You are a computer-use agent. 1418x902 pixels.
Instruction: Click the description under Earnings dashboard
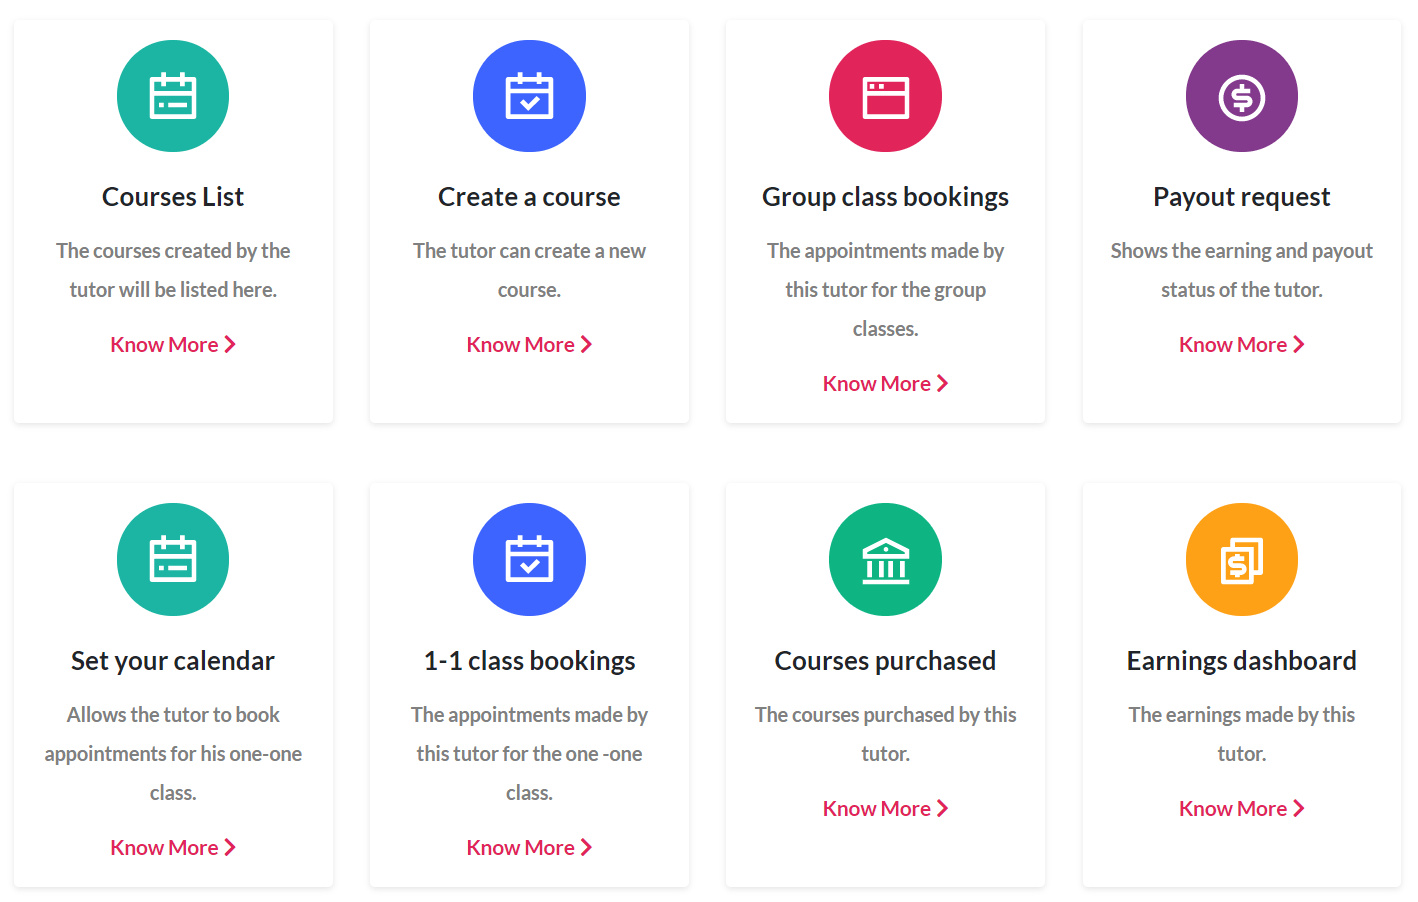[x=1242, y=734]
